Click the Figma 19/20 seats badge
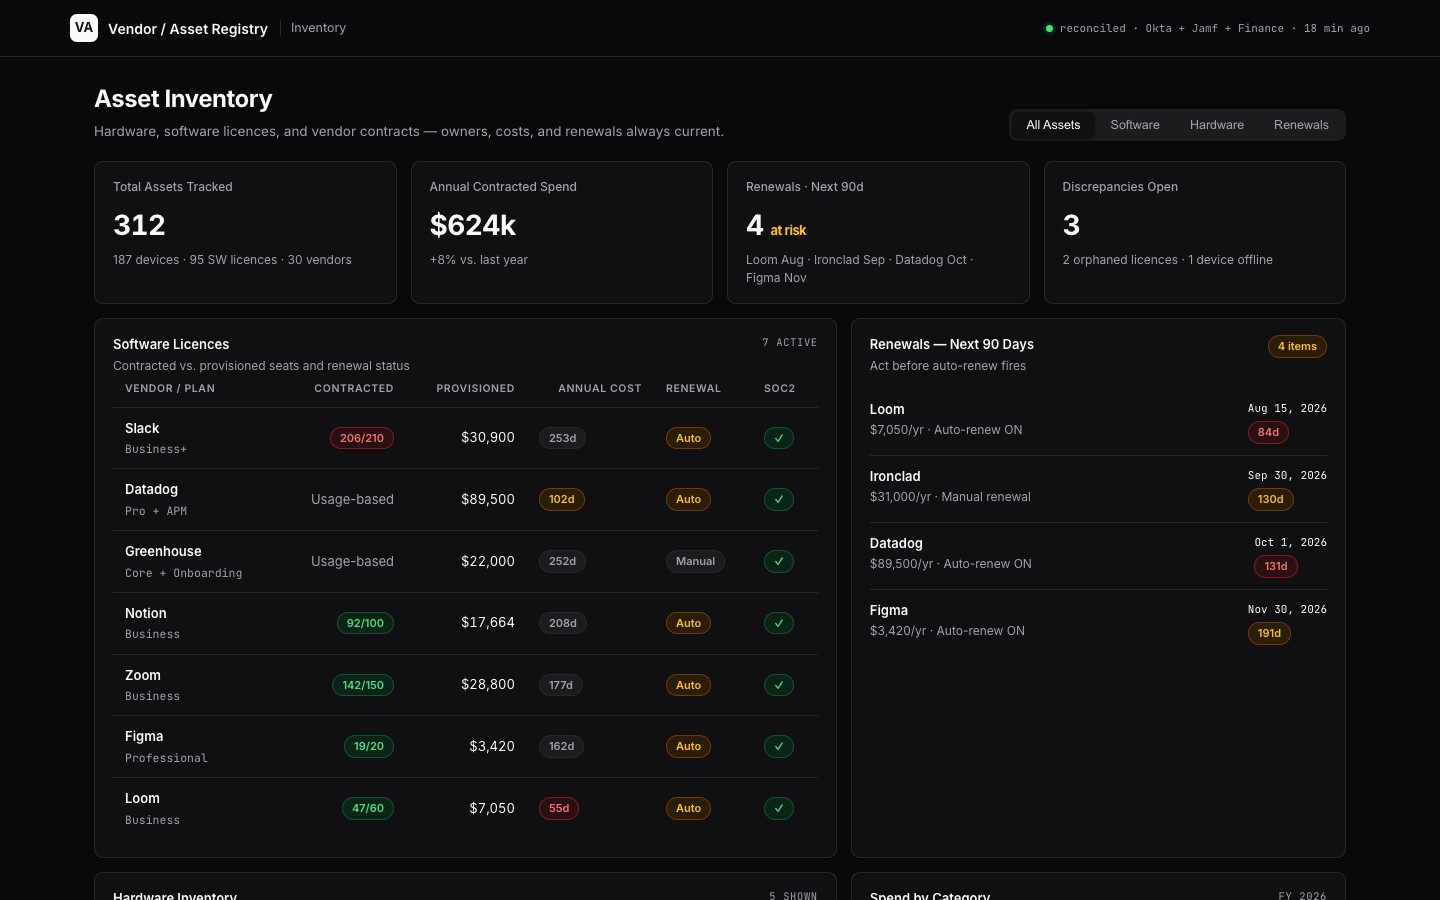Viewport: 1440px width, 900px height. click(x=369, y=746)
